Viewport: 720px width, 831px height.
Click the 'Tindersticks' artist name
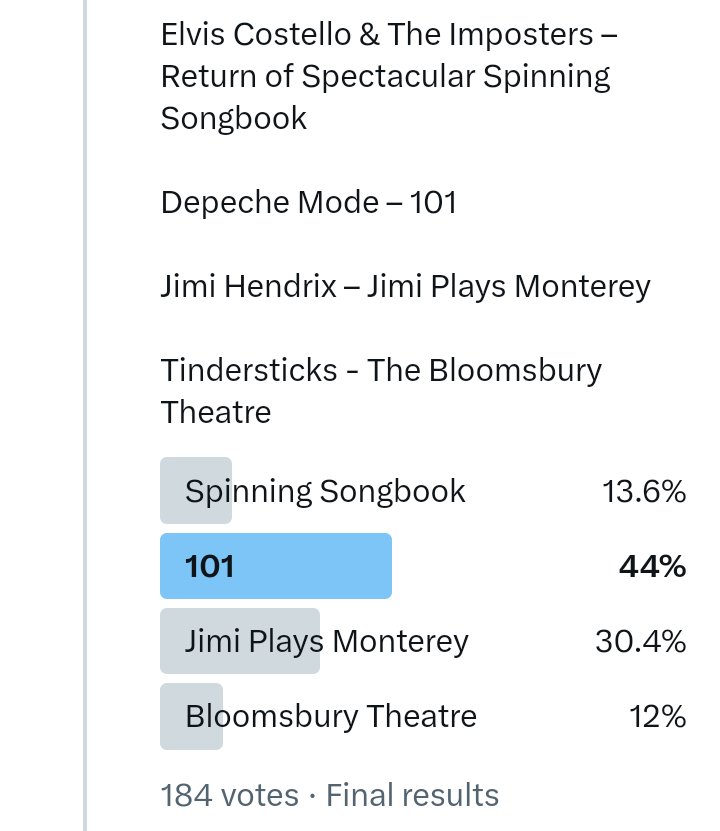pyautogui.click(x=249, y=371)
